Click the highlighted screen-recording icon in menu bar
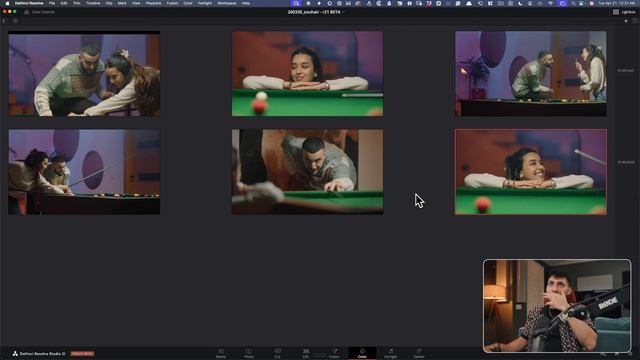This screenshot has height=360, width=640. tap(296, 3)
